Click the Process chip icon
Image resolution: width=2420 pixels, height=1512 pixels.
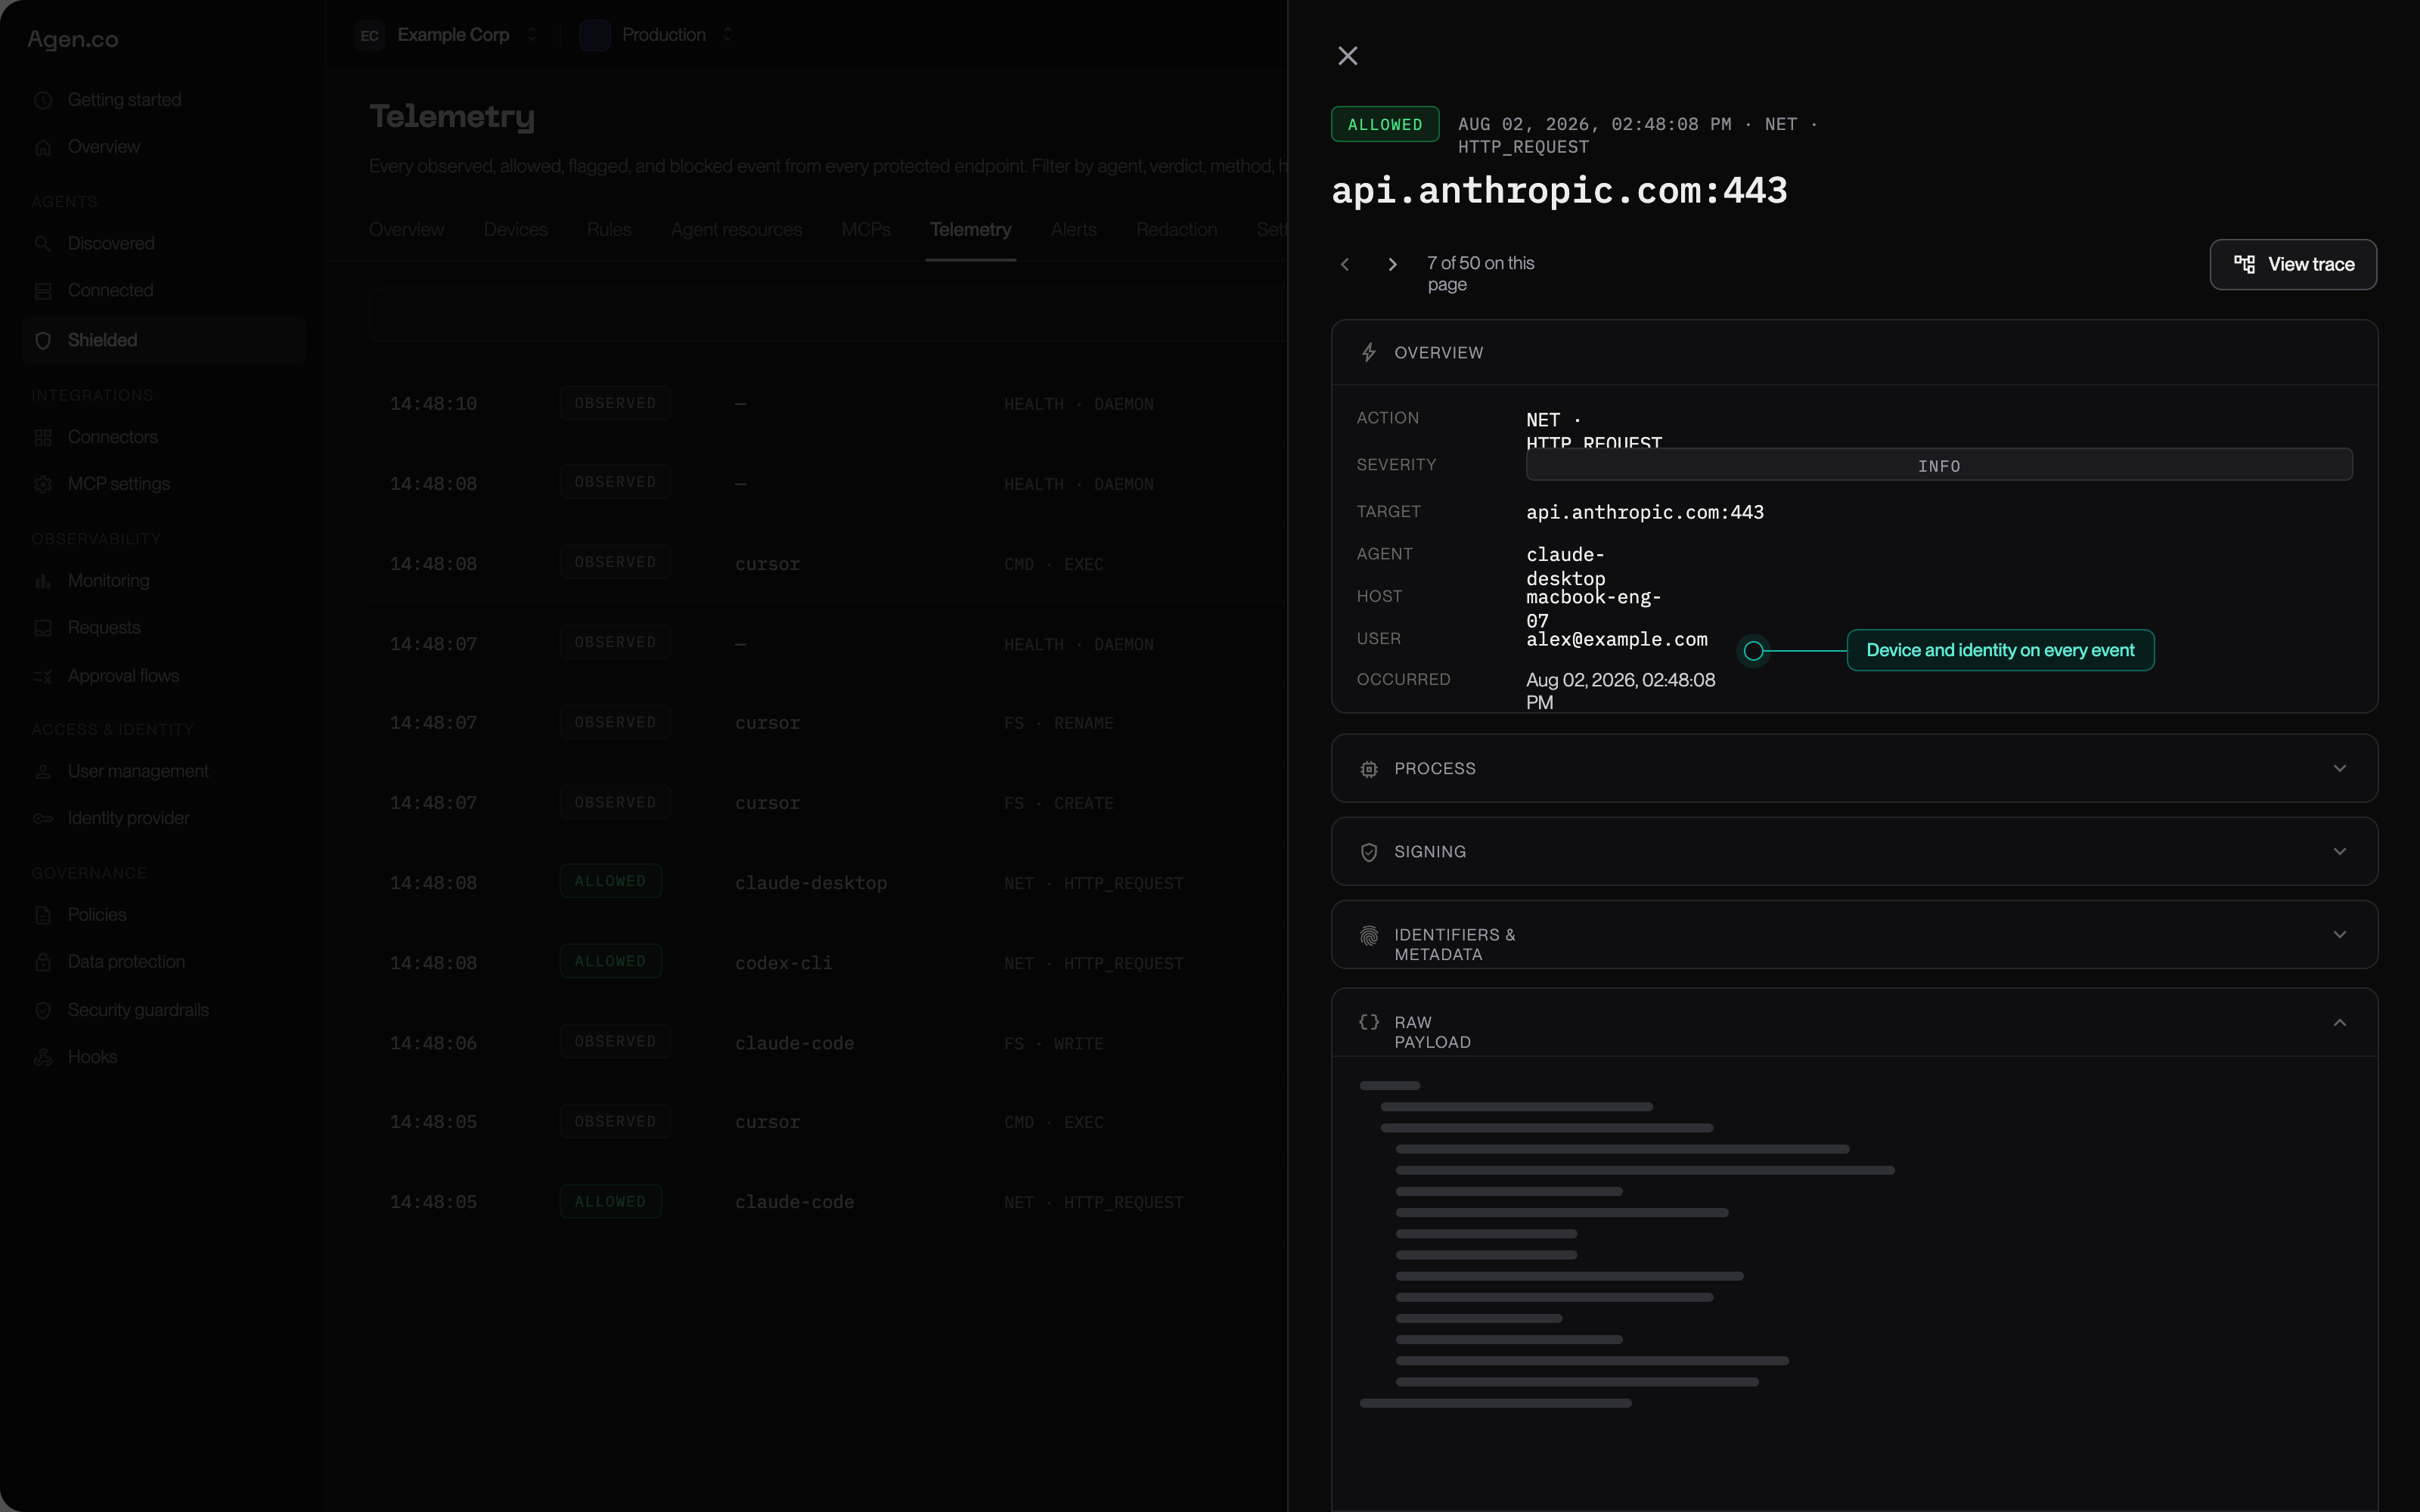tap(1369, 769)
